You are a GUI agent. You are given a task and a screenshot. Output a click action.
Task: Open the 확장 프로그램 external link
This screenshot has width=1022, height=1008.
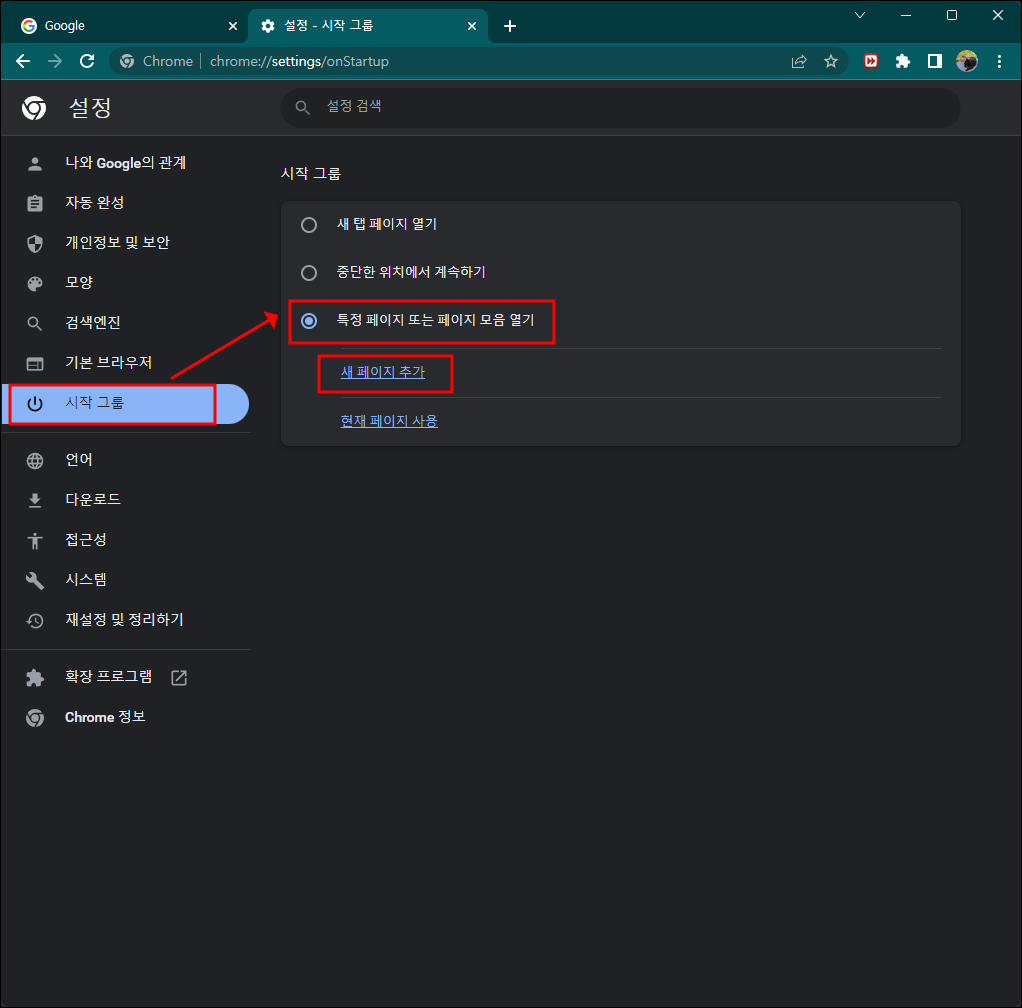[178, 677]
